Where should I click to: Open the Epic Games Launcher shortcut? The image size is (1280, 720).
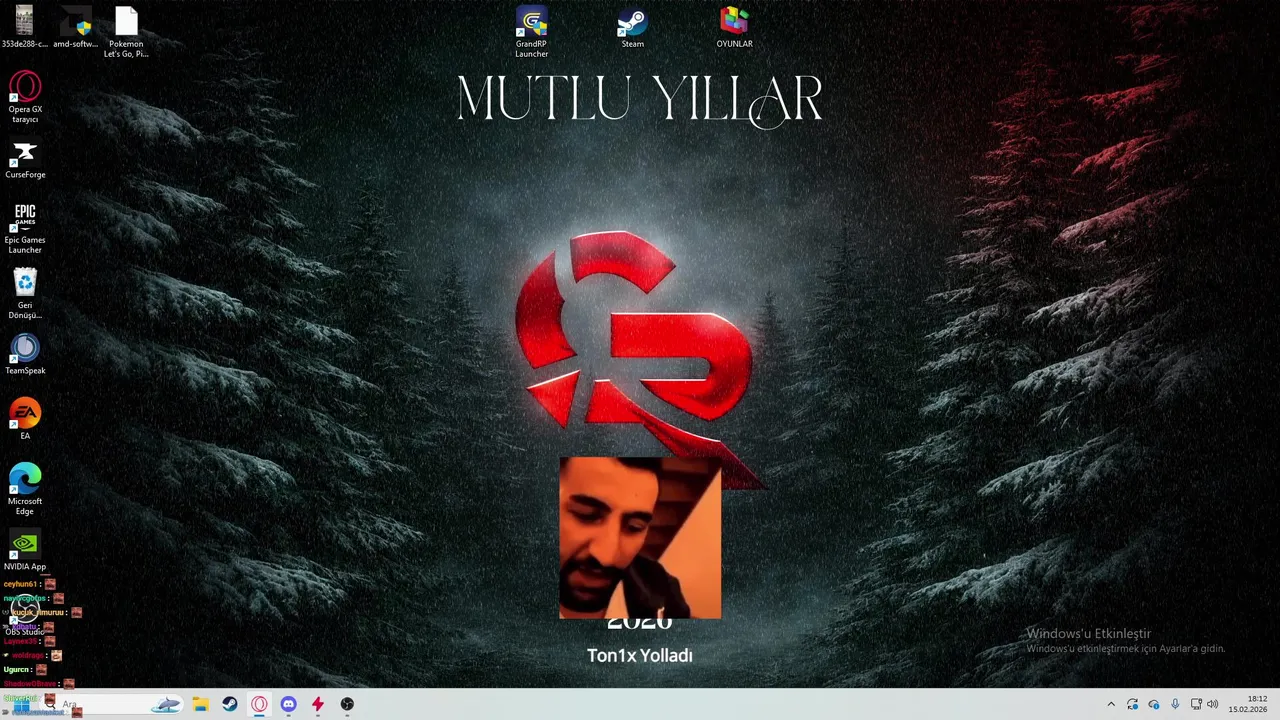click(x=25, y=228)
